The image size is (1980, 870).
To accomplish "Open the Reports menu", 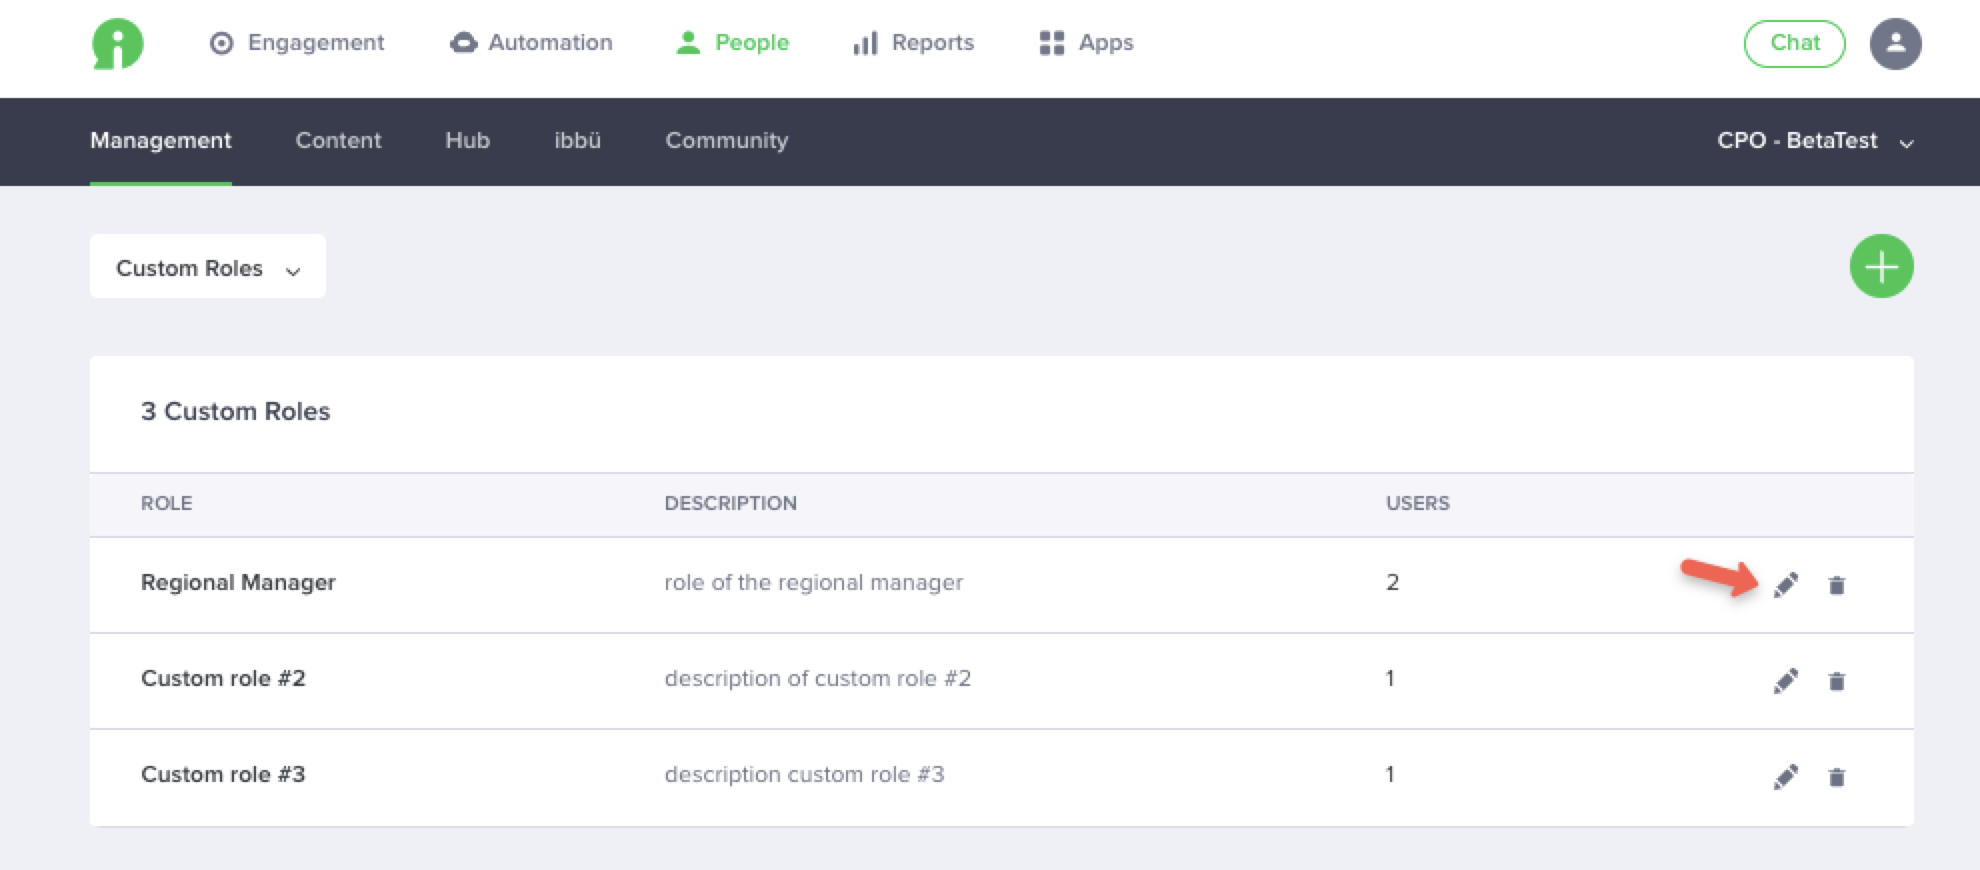I will (x=913, y=43).
